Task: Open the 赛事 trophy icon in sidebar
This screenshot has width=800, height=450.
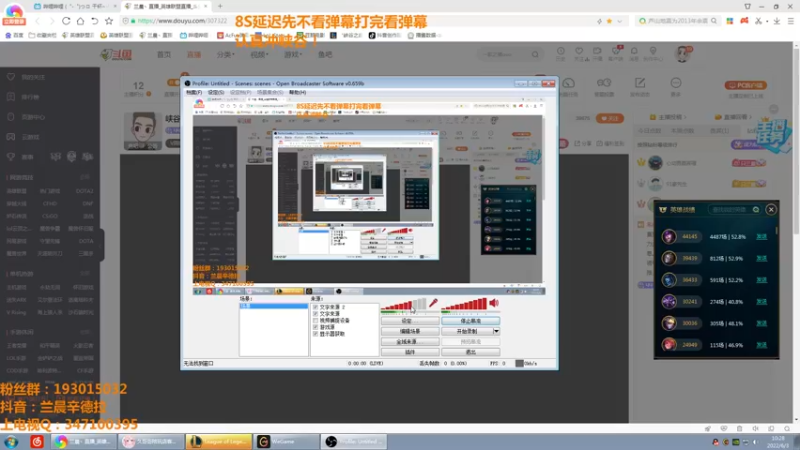Action: coord(11,157)
